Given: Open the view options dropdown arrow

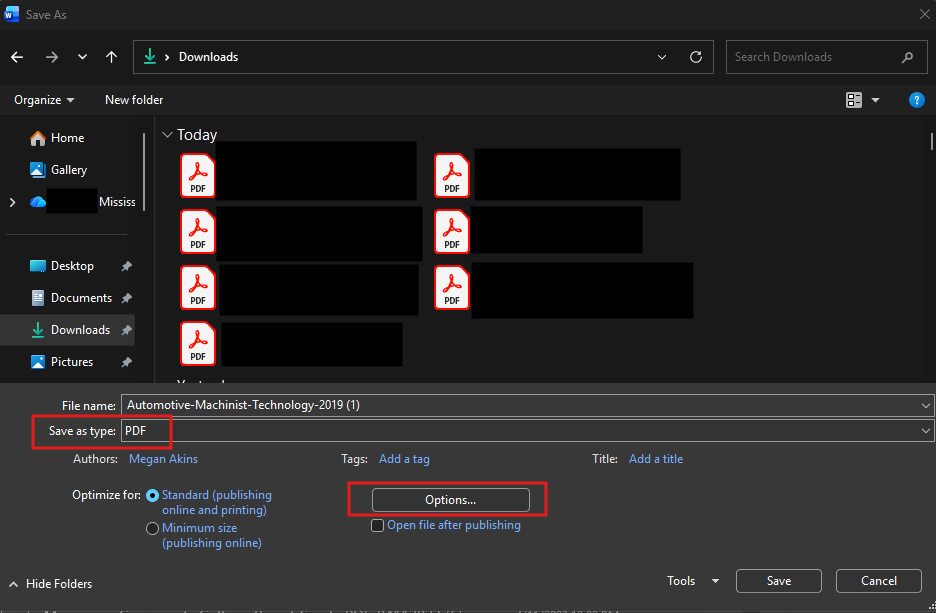Looking at the screenshot, I should [x=875, y=100].
